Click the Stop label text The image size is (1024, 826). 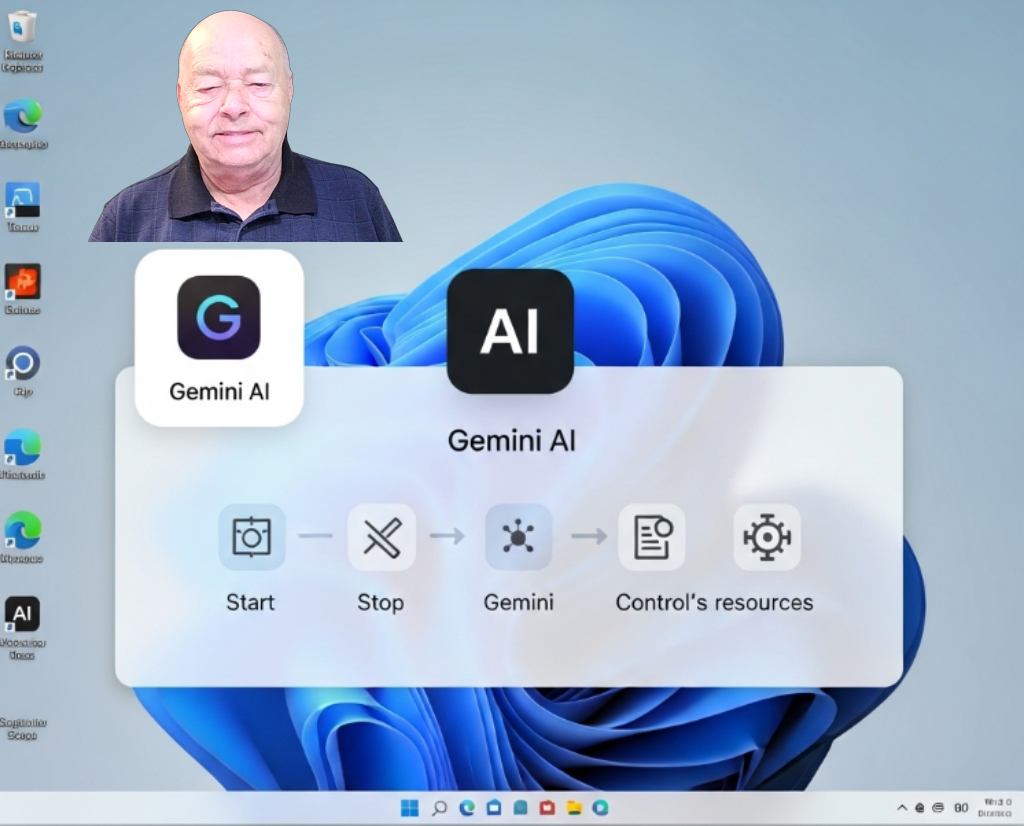(381, 602)
